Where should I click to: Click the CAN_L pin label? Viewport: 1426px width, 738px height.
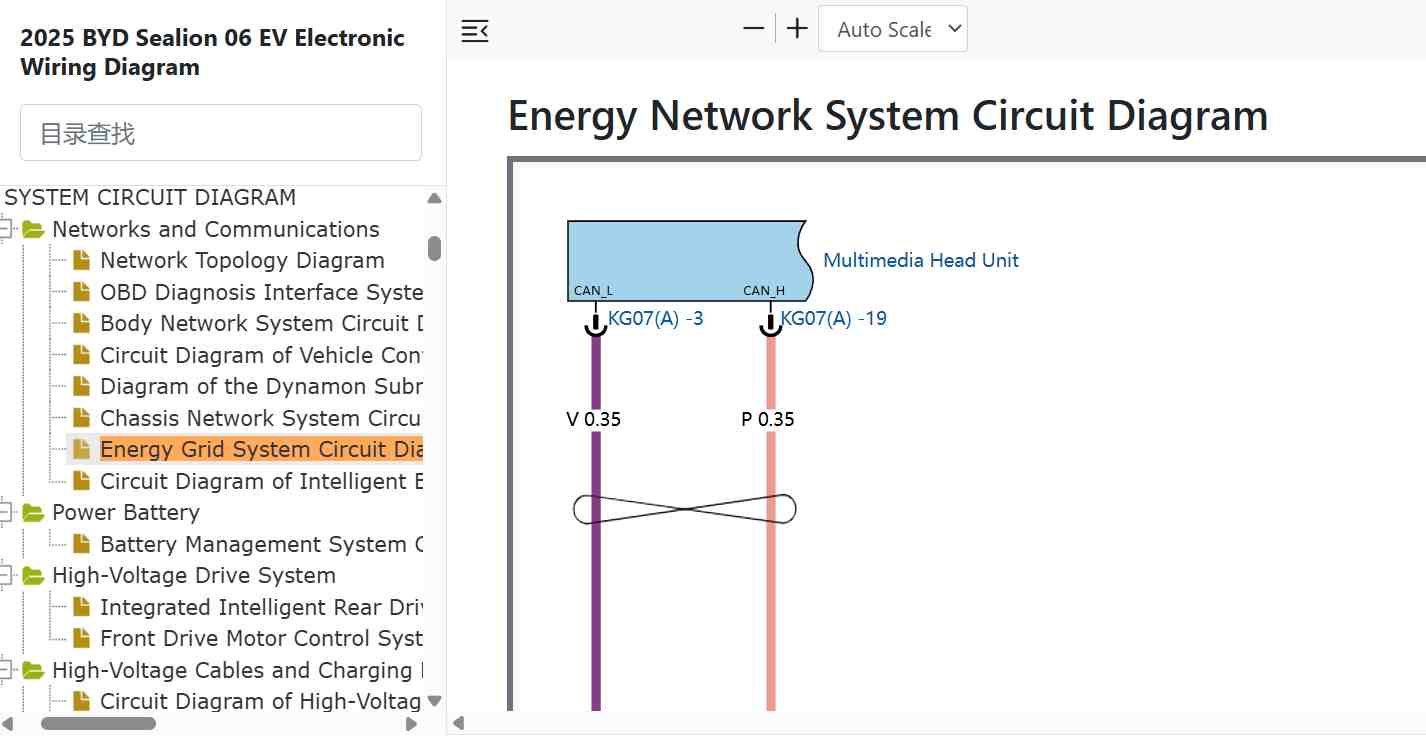593,291
